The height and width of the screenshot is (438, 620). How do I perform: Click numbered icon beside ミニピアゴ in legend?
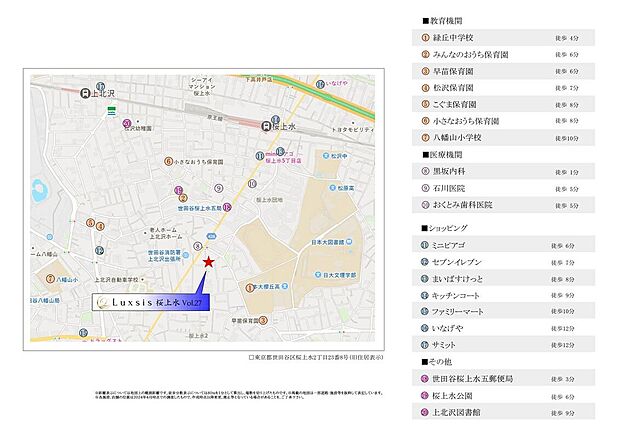(425, 244)
